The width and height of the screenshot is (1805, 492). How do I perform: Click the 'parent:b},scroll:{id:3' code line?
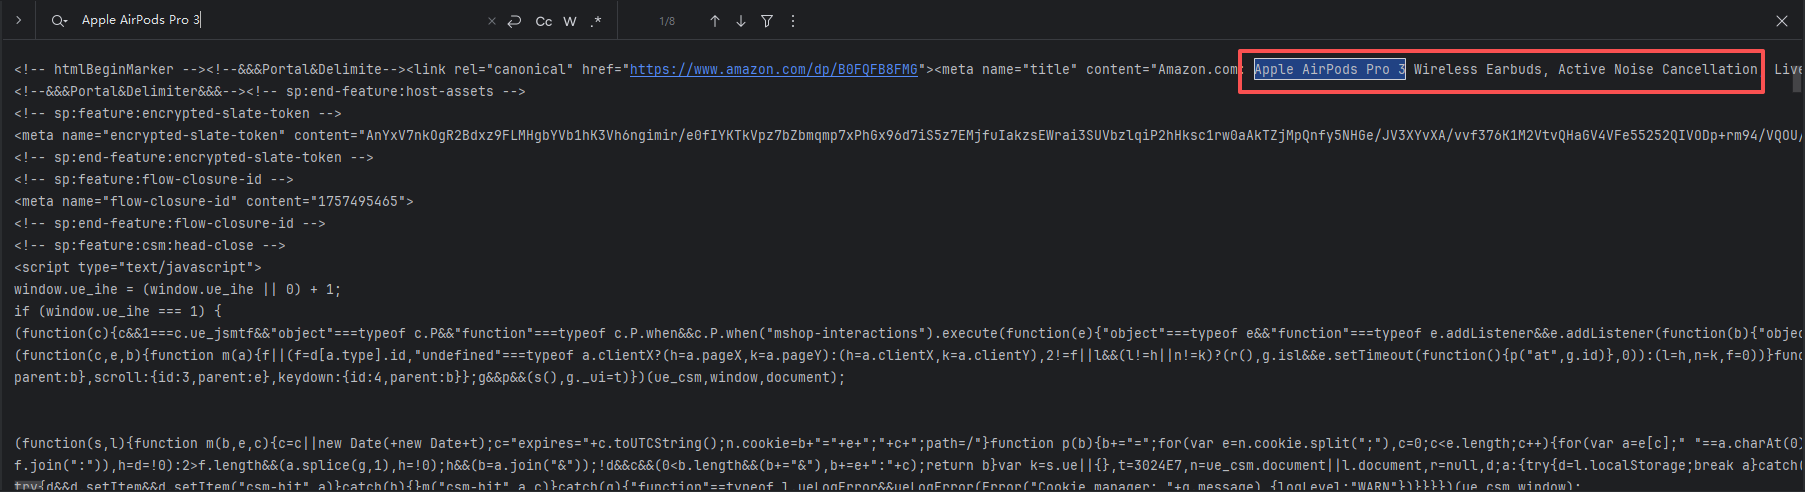(430, 377)
